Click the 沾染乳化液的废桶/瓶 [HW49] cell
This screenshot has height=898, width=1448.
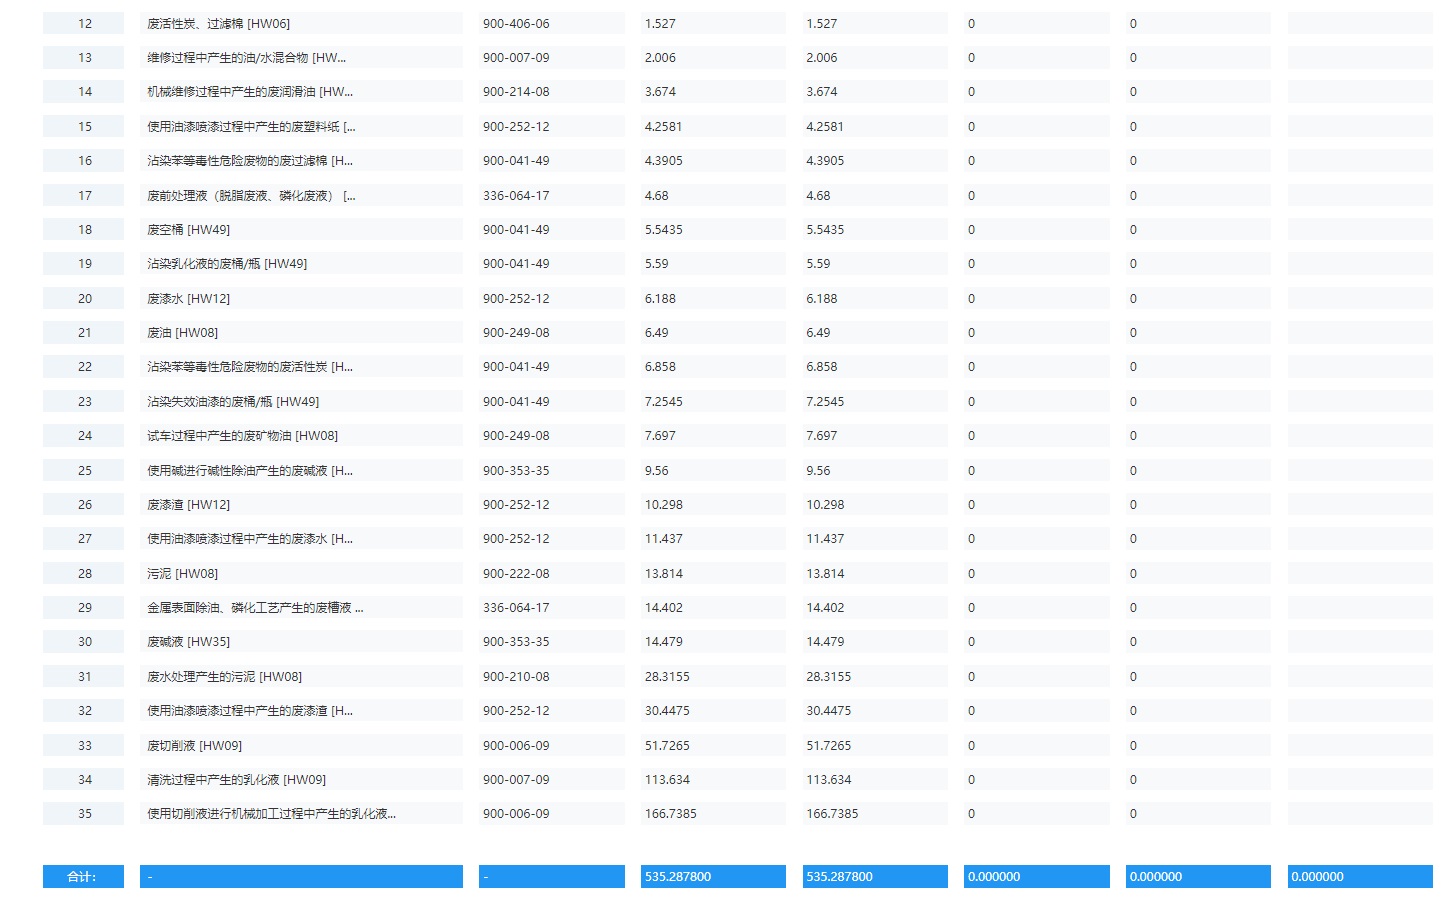[227, 264]
